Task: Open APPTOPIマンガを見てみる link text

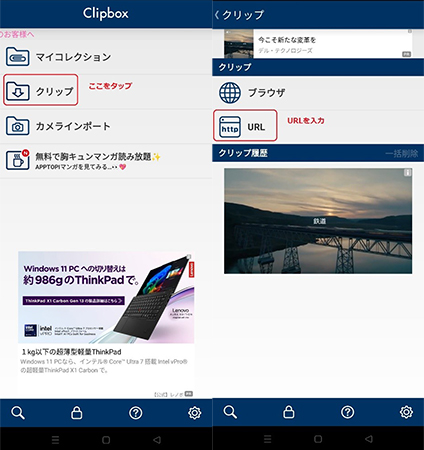Action: coord(80,167)
